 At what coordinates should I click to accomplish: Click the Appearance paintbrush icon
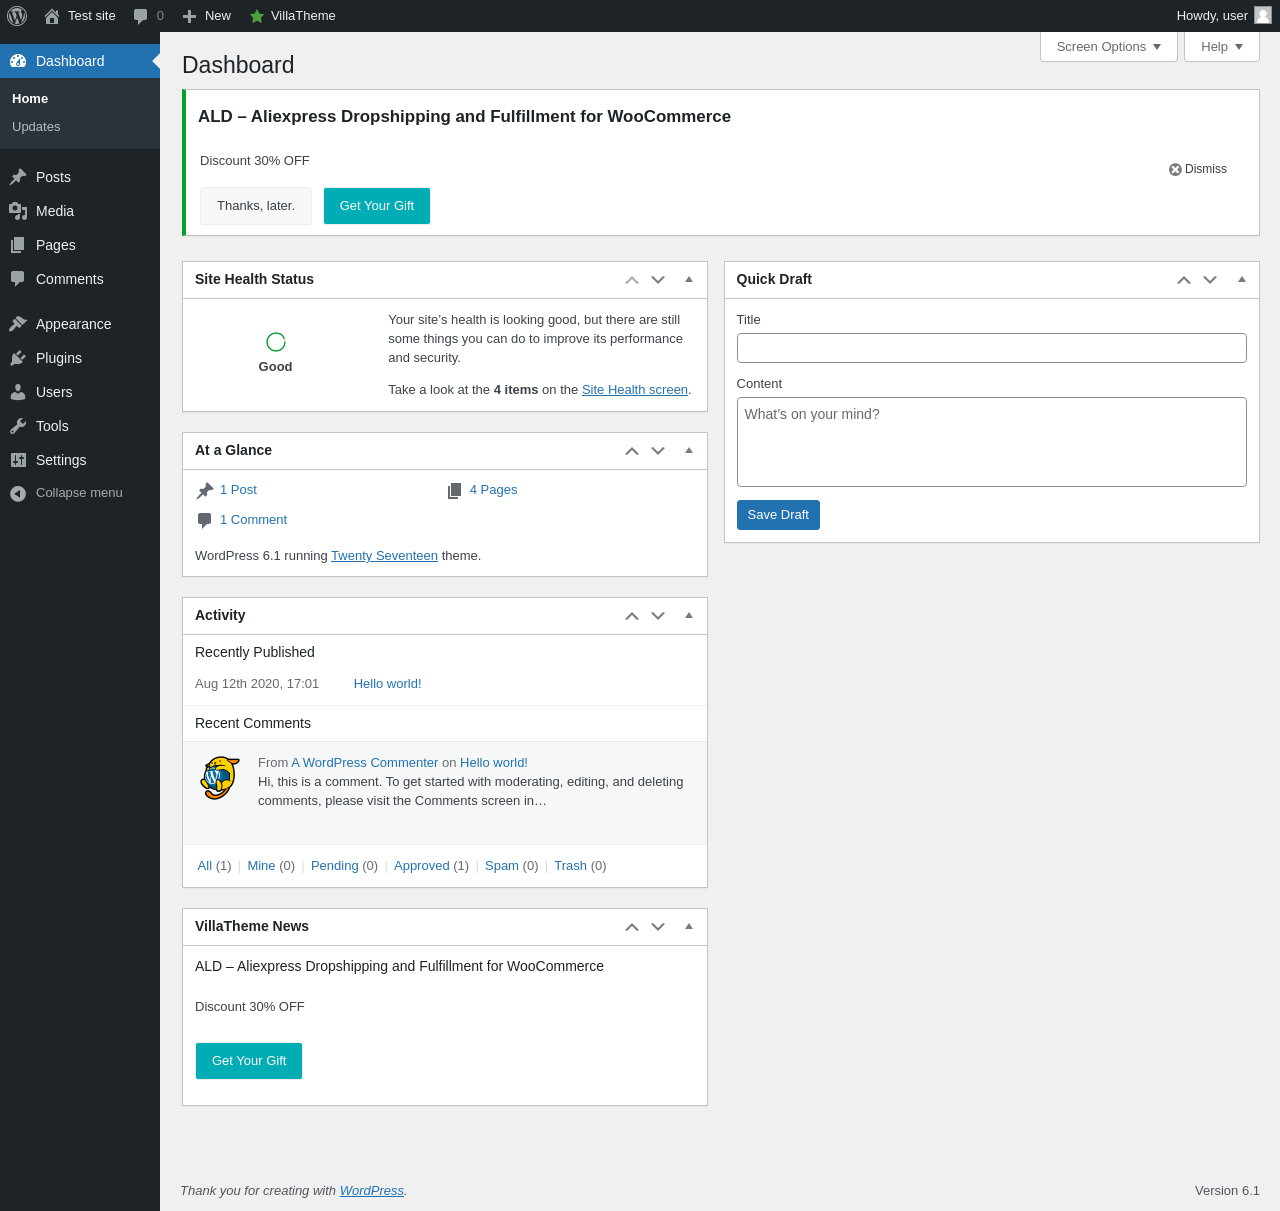click(18, 324)
